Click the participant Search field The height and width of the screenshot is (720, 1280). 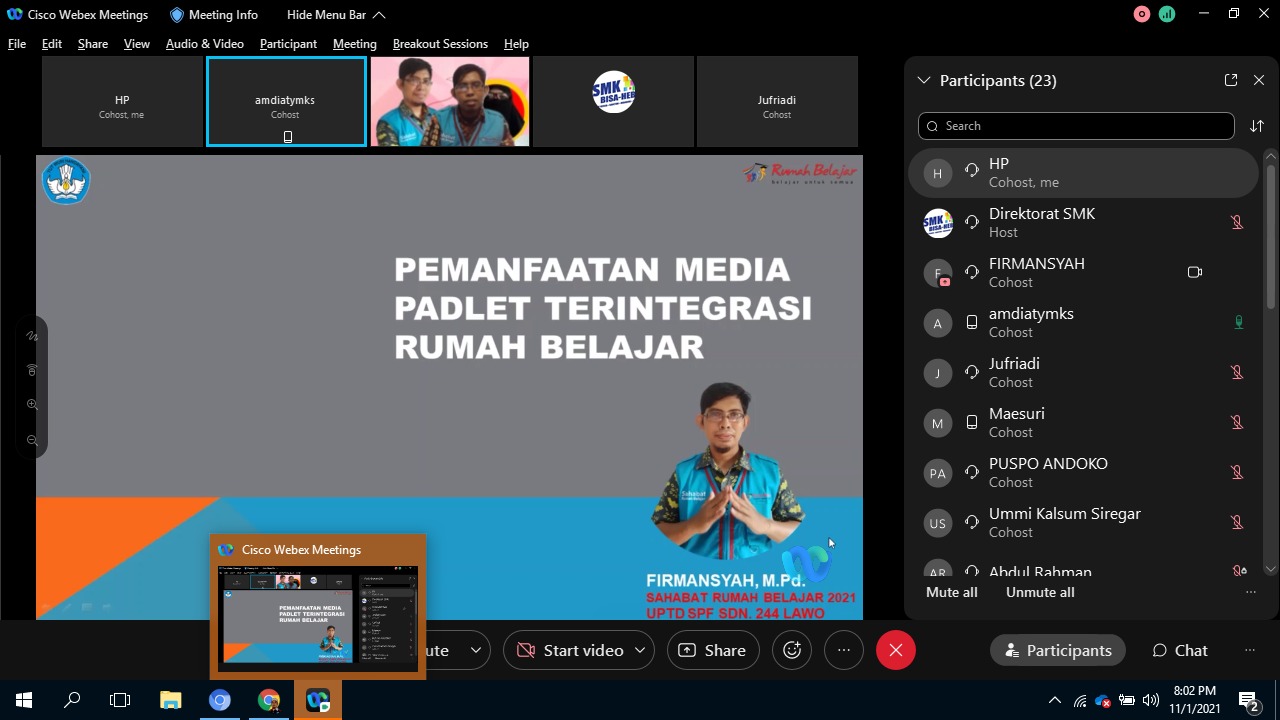(x=1076, y=126)
